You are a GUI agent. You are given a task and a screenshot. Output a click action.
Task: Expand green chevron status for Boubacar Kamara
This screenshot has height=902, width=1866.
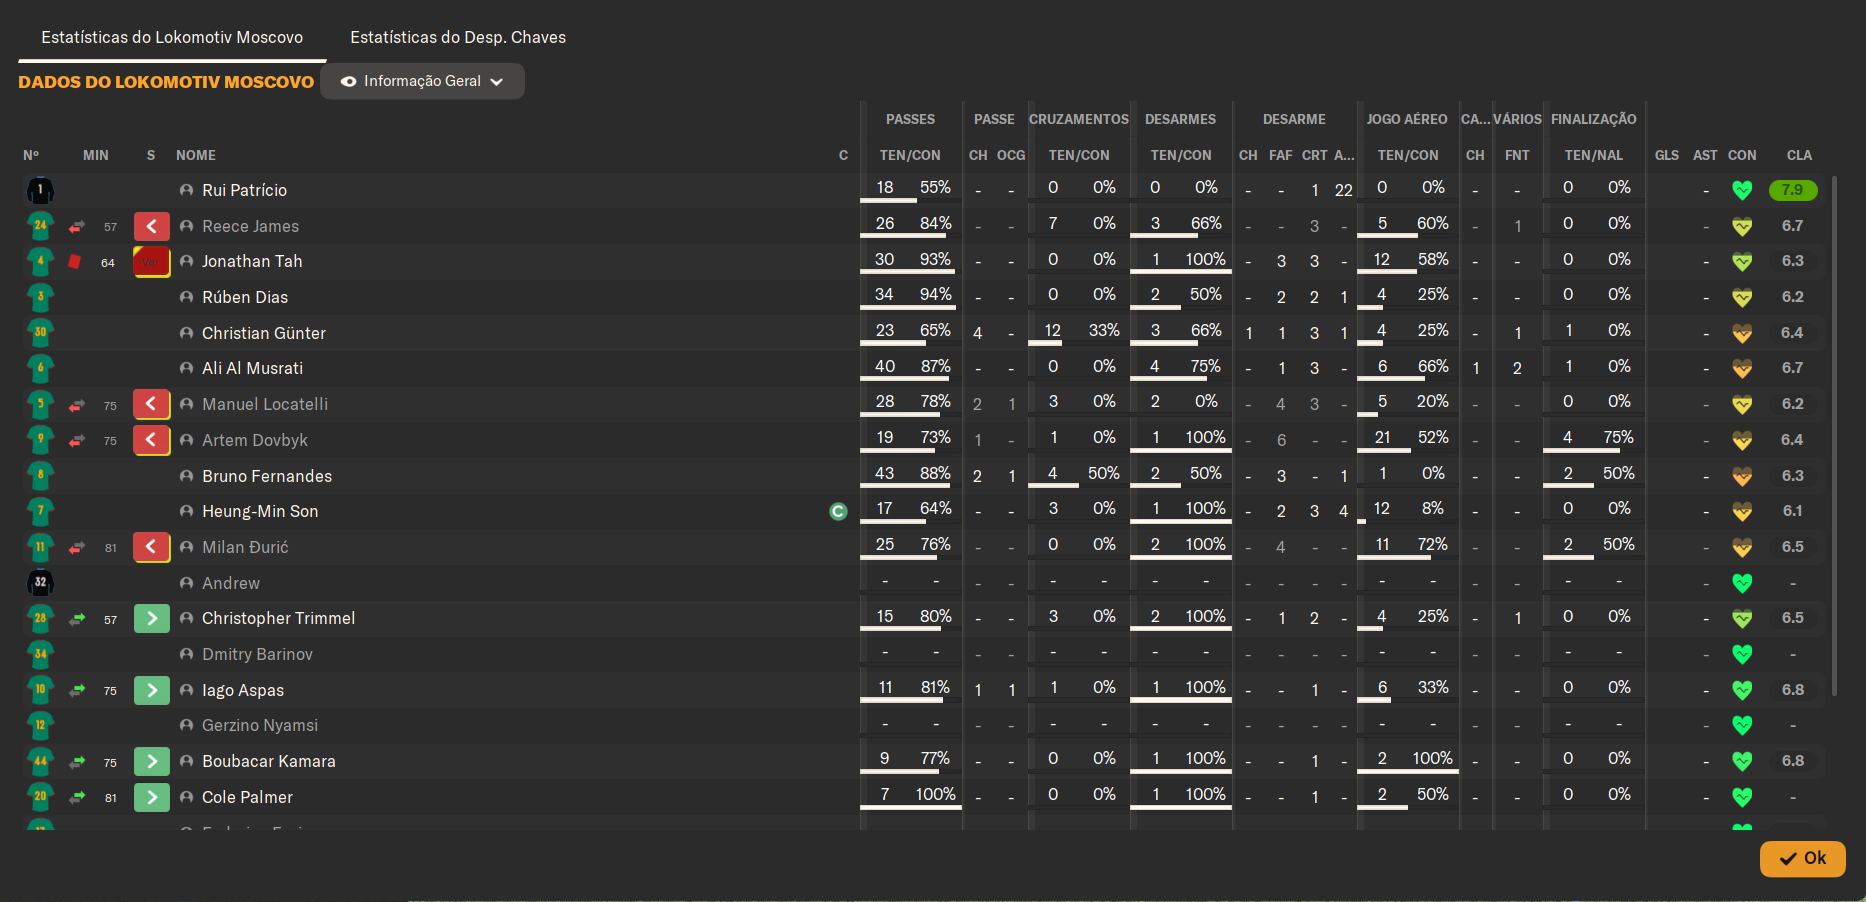coord(152,761)
